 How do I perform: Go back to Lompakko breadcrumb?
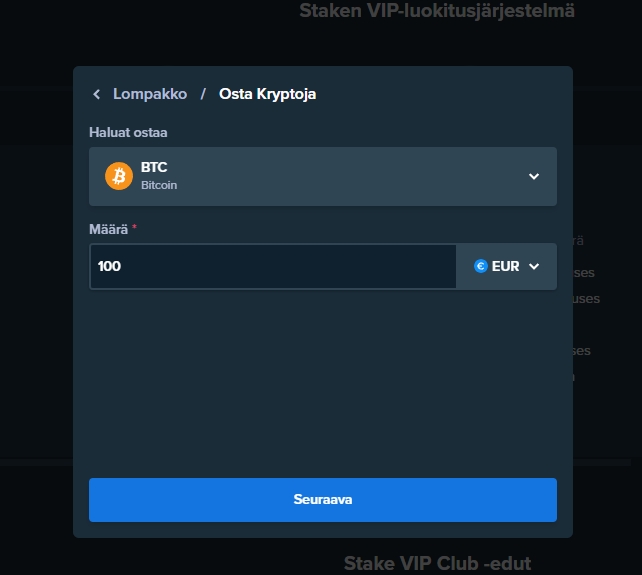(150, 94)
